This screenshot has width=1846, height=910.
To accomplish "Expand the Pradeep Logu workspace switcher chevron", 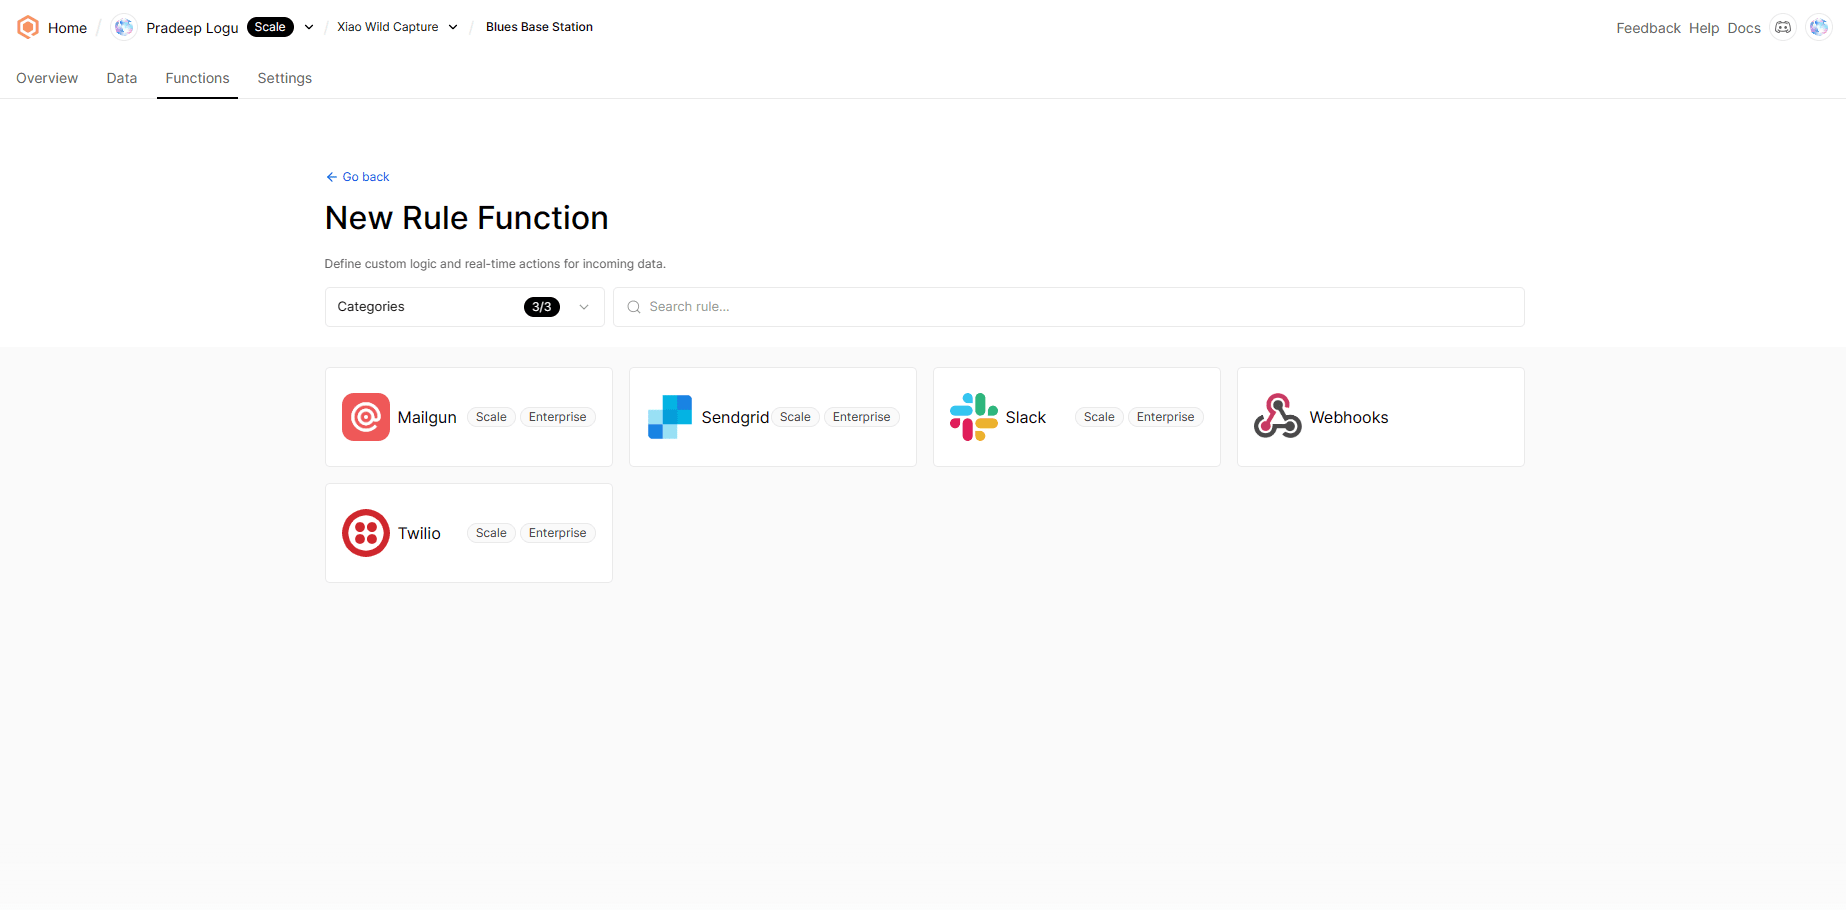I will (x=309, y=27).
